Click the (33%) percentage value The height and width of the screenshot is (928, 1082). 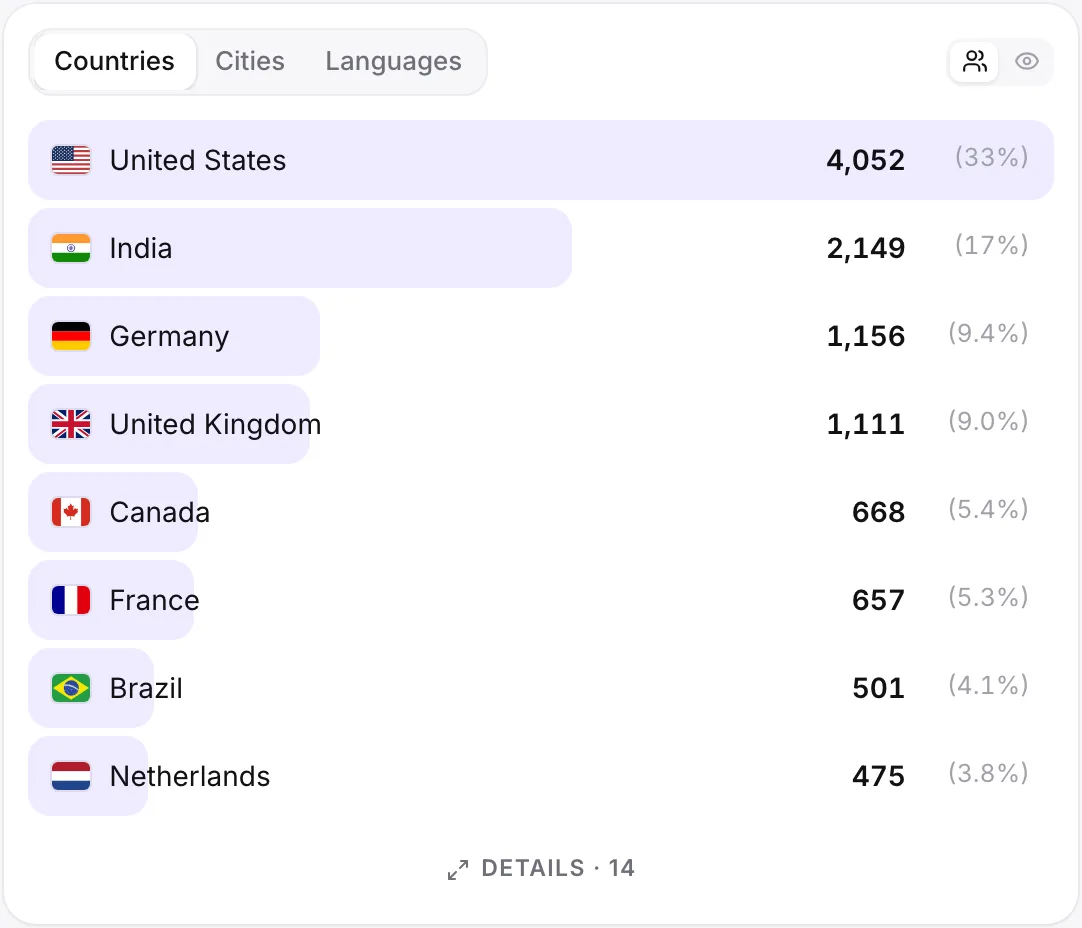tap(992, 157)
